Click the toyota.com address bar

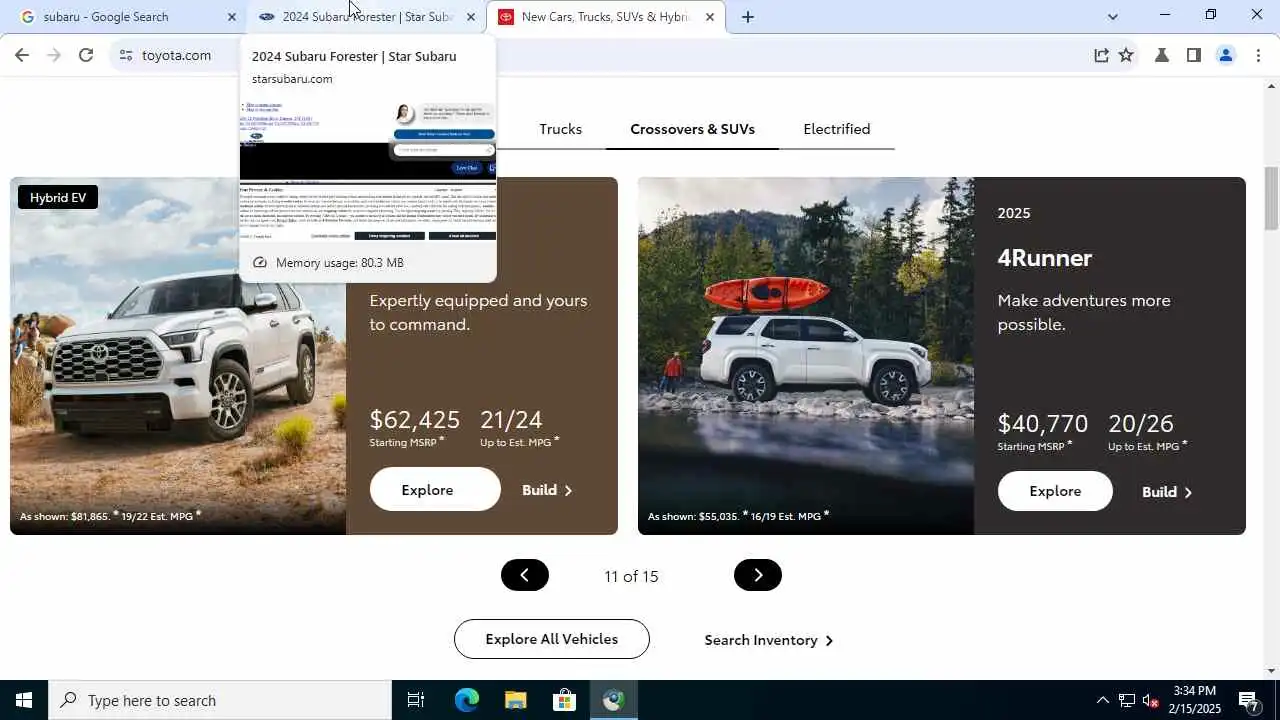click(600, 55)
